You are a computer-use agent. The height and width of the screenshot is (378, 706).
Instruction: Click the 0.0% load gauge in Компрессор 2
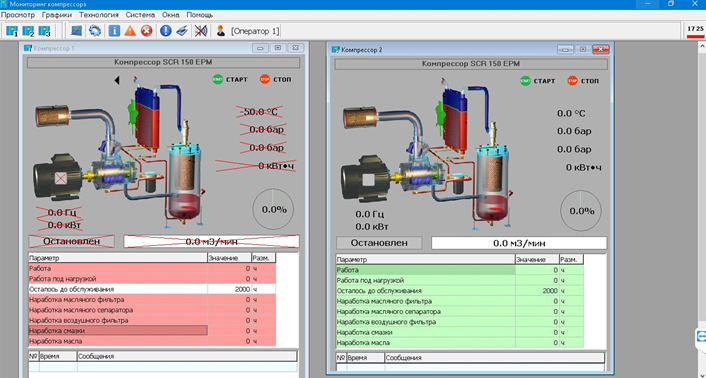(581, 211)
